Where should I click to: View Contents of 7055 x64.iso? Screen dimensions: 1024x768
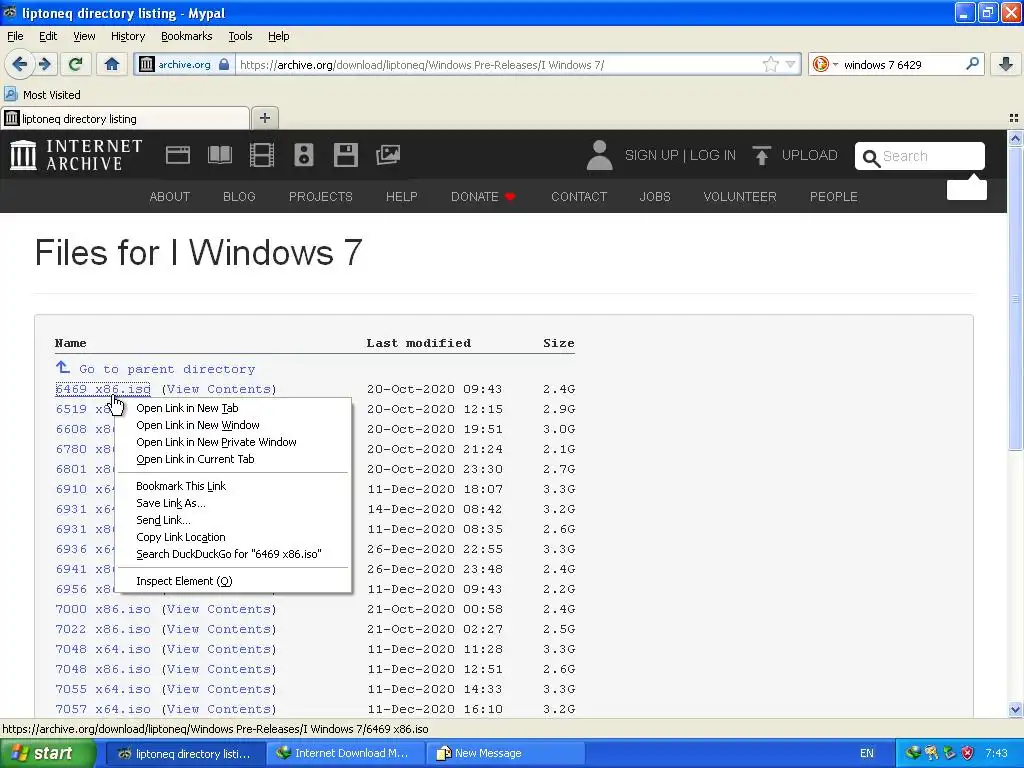(219, 690)
